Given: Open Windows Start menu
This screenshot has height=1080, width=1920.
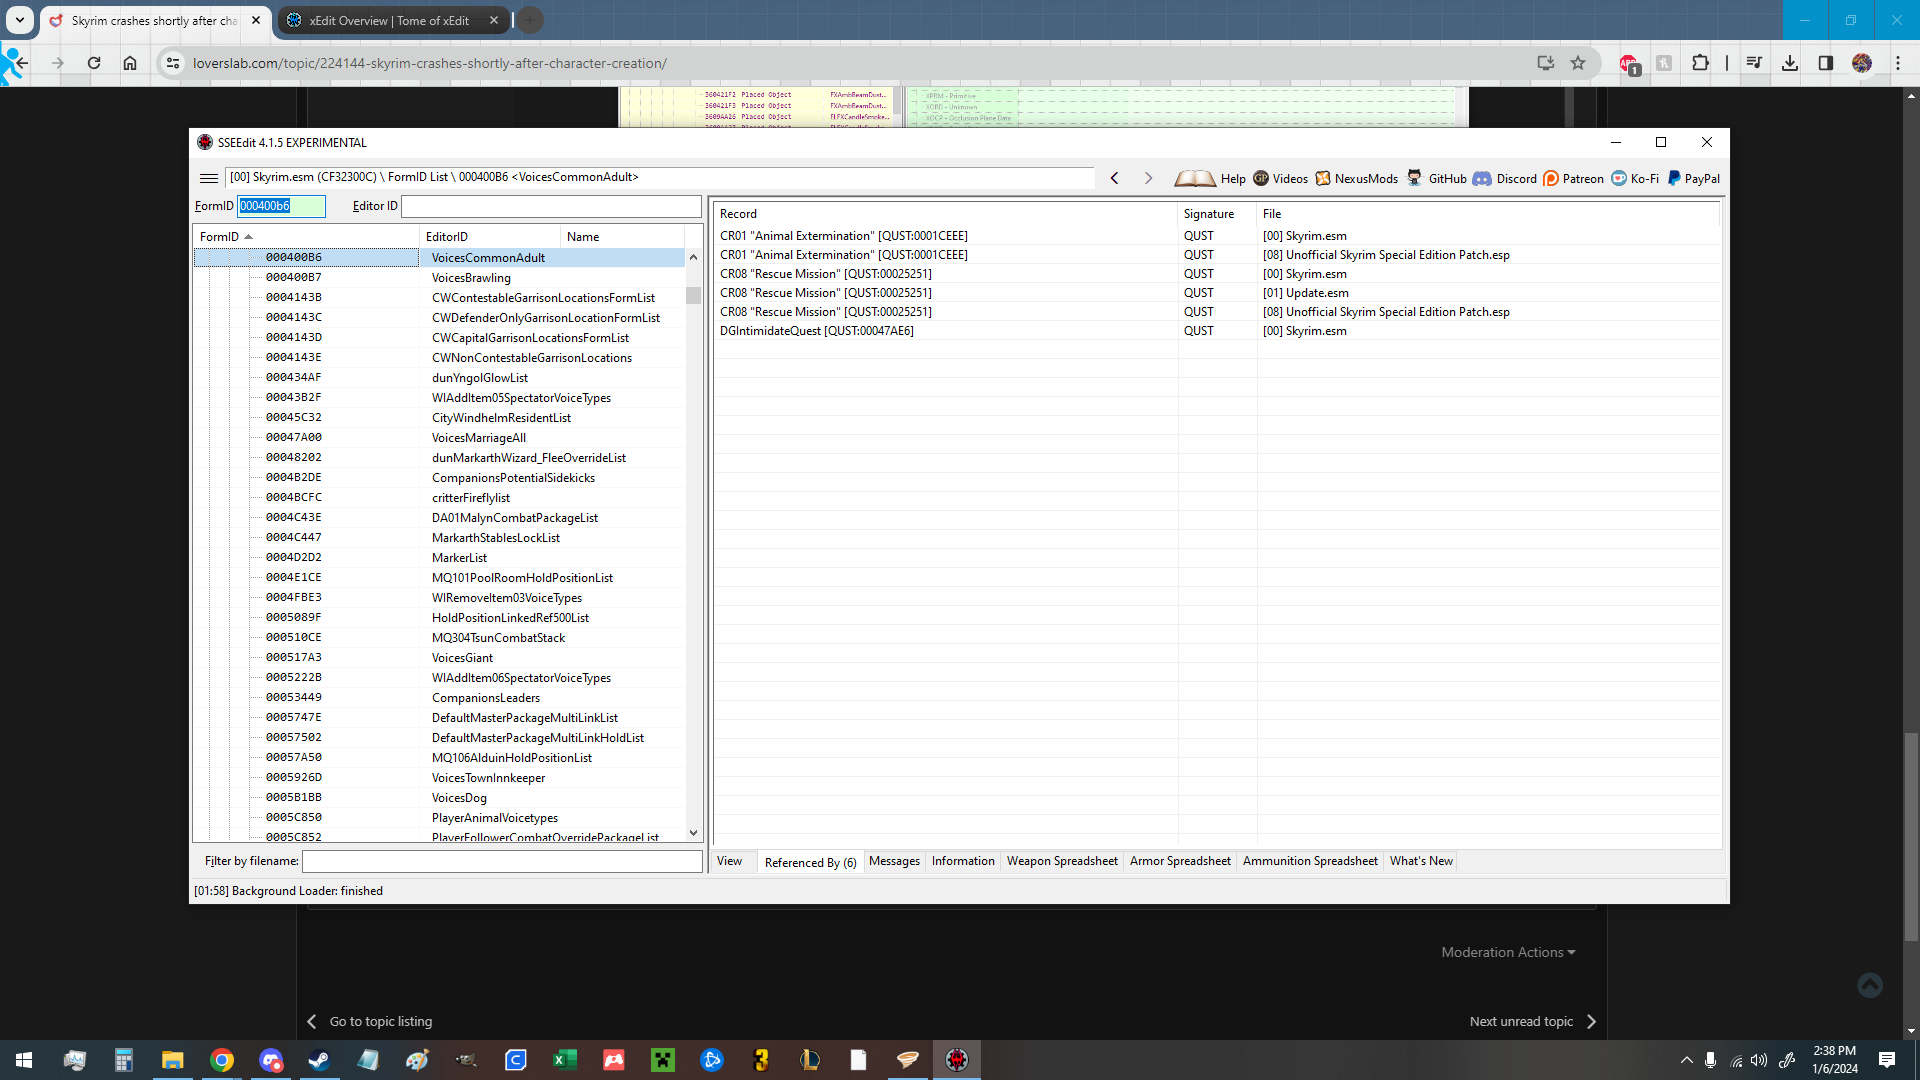Looking at the screenshot, I should pos(24,1060).
